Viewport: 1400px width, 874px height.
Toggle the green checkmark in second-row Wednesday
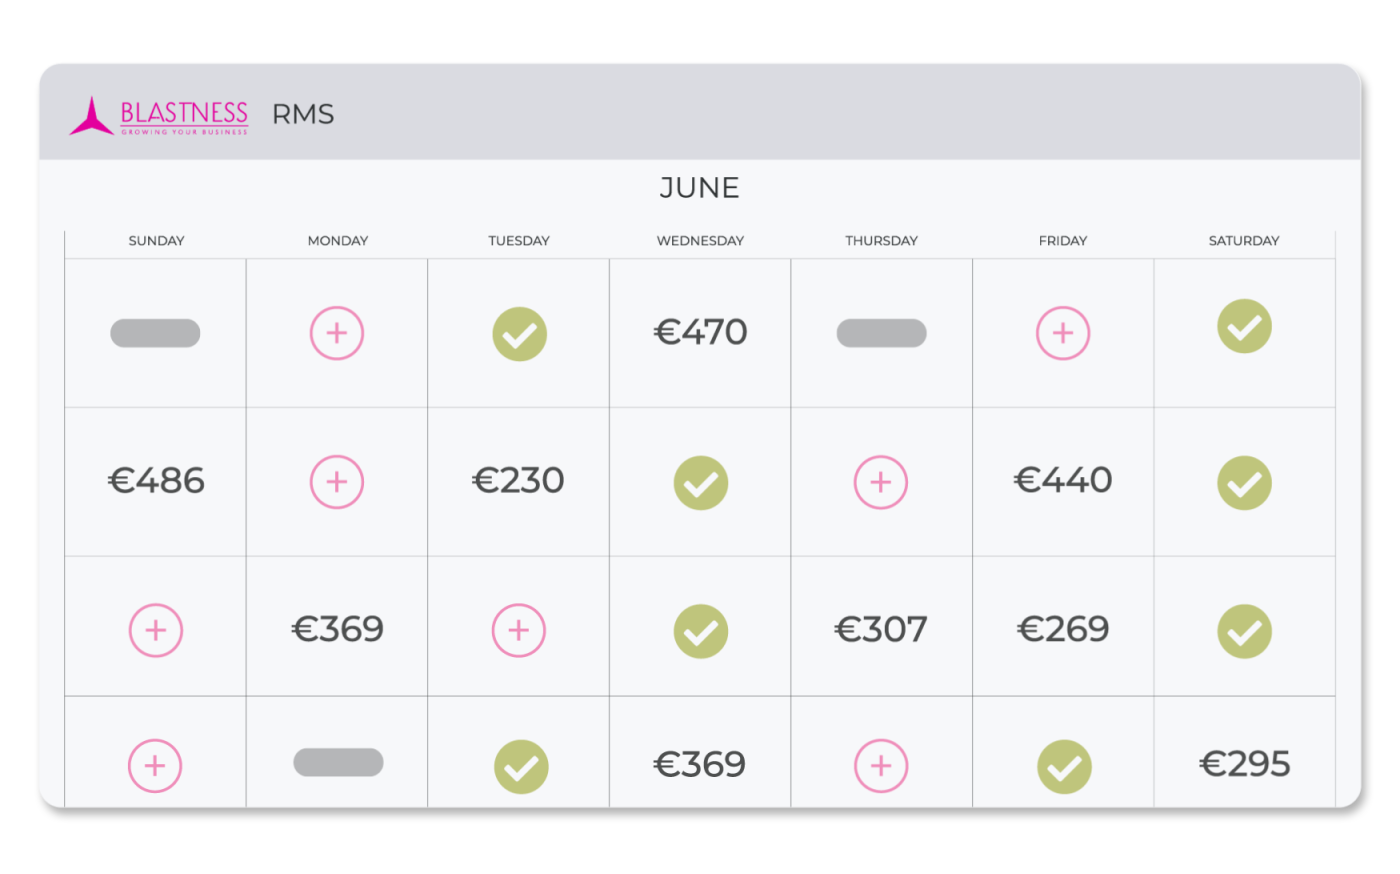click(701, 483)
